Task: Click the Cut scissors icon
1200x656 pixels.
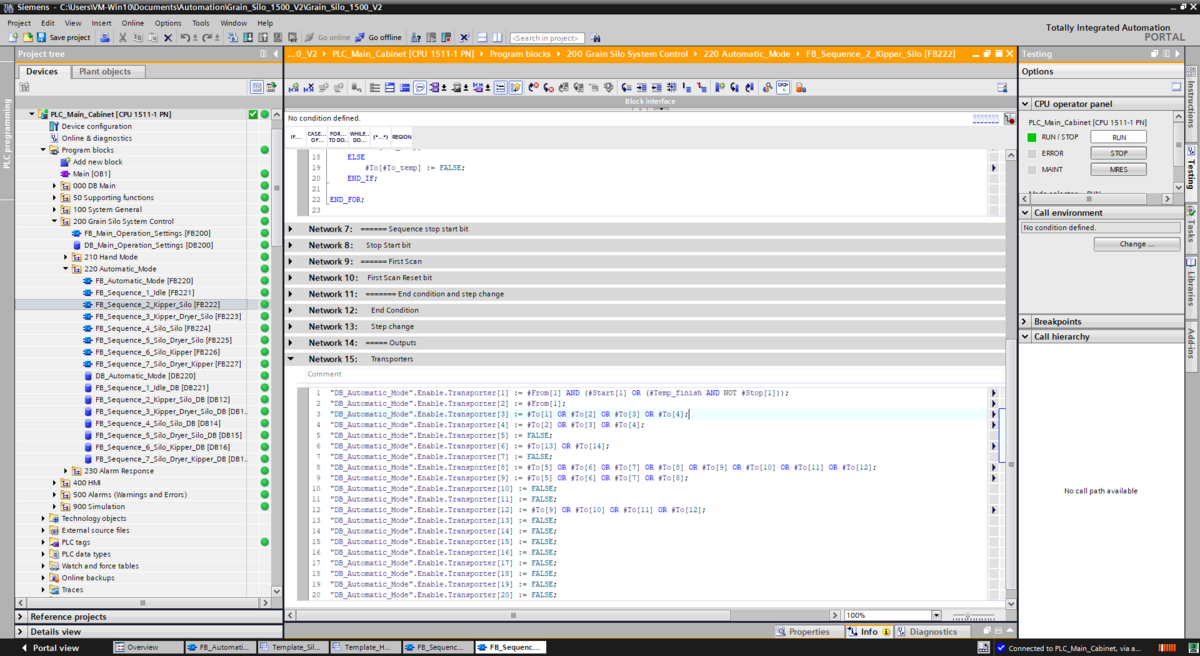Action: click(x=123, y=38)
